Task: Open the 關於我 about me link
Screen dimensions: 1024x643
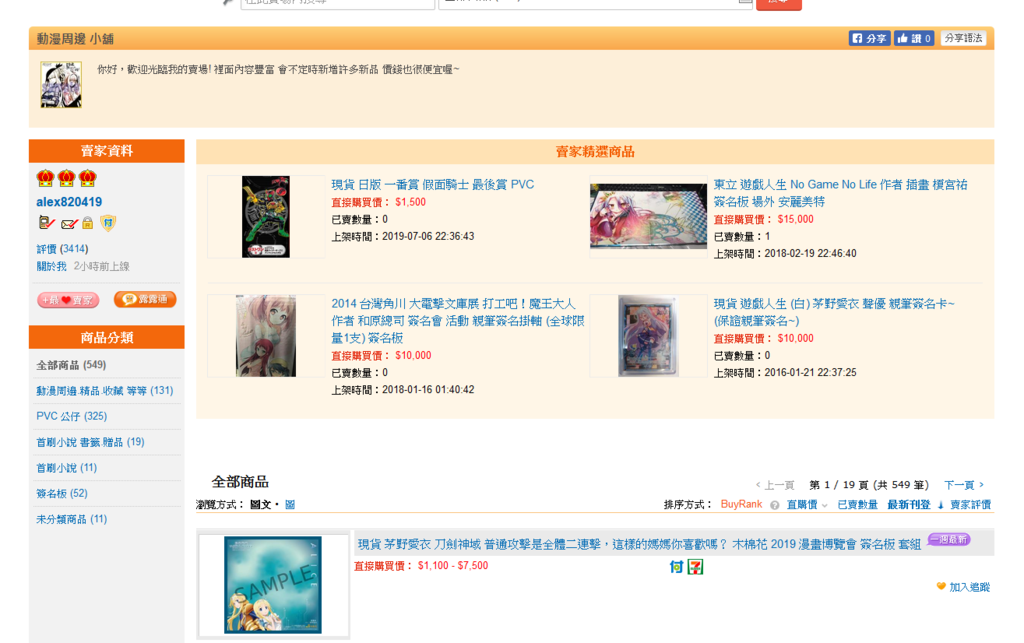Action: coord(52,266)
